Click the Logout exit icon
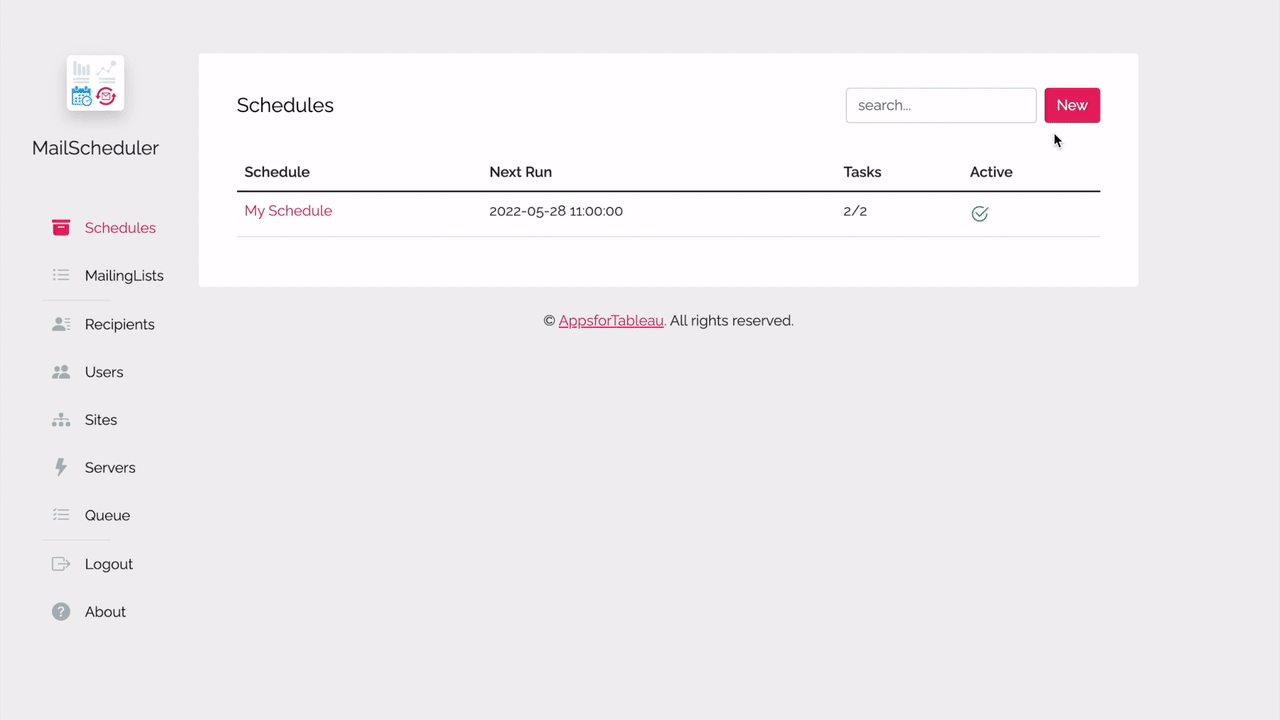 coord(61,564)
